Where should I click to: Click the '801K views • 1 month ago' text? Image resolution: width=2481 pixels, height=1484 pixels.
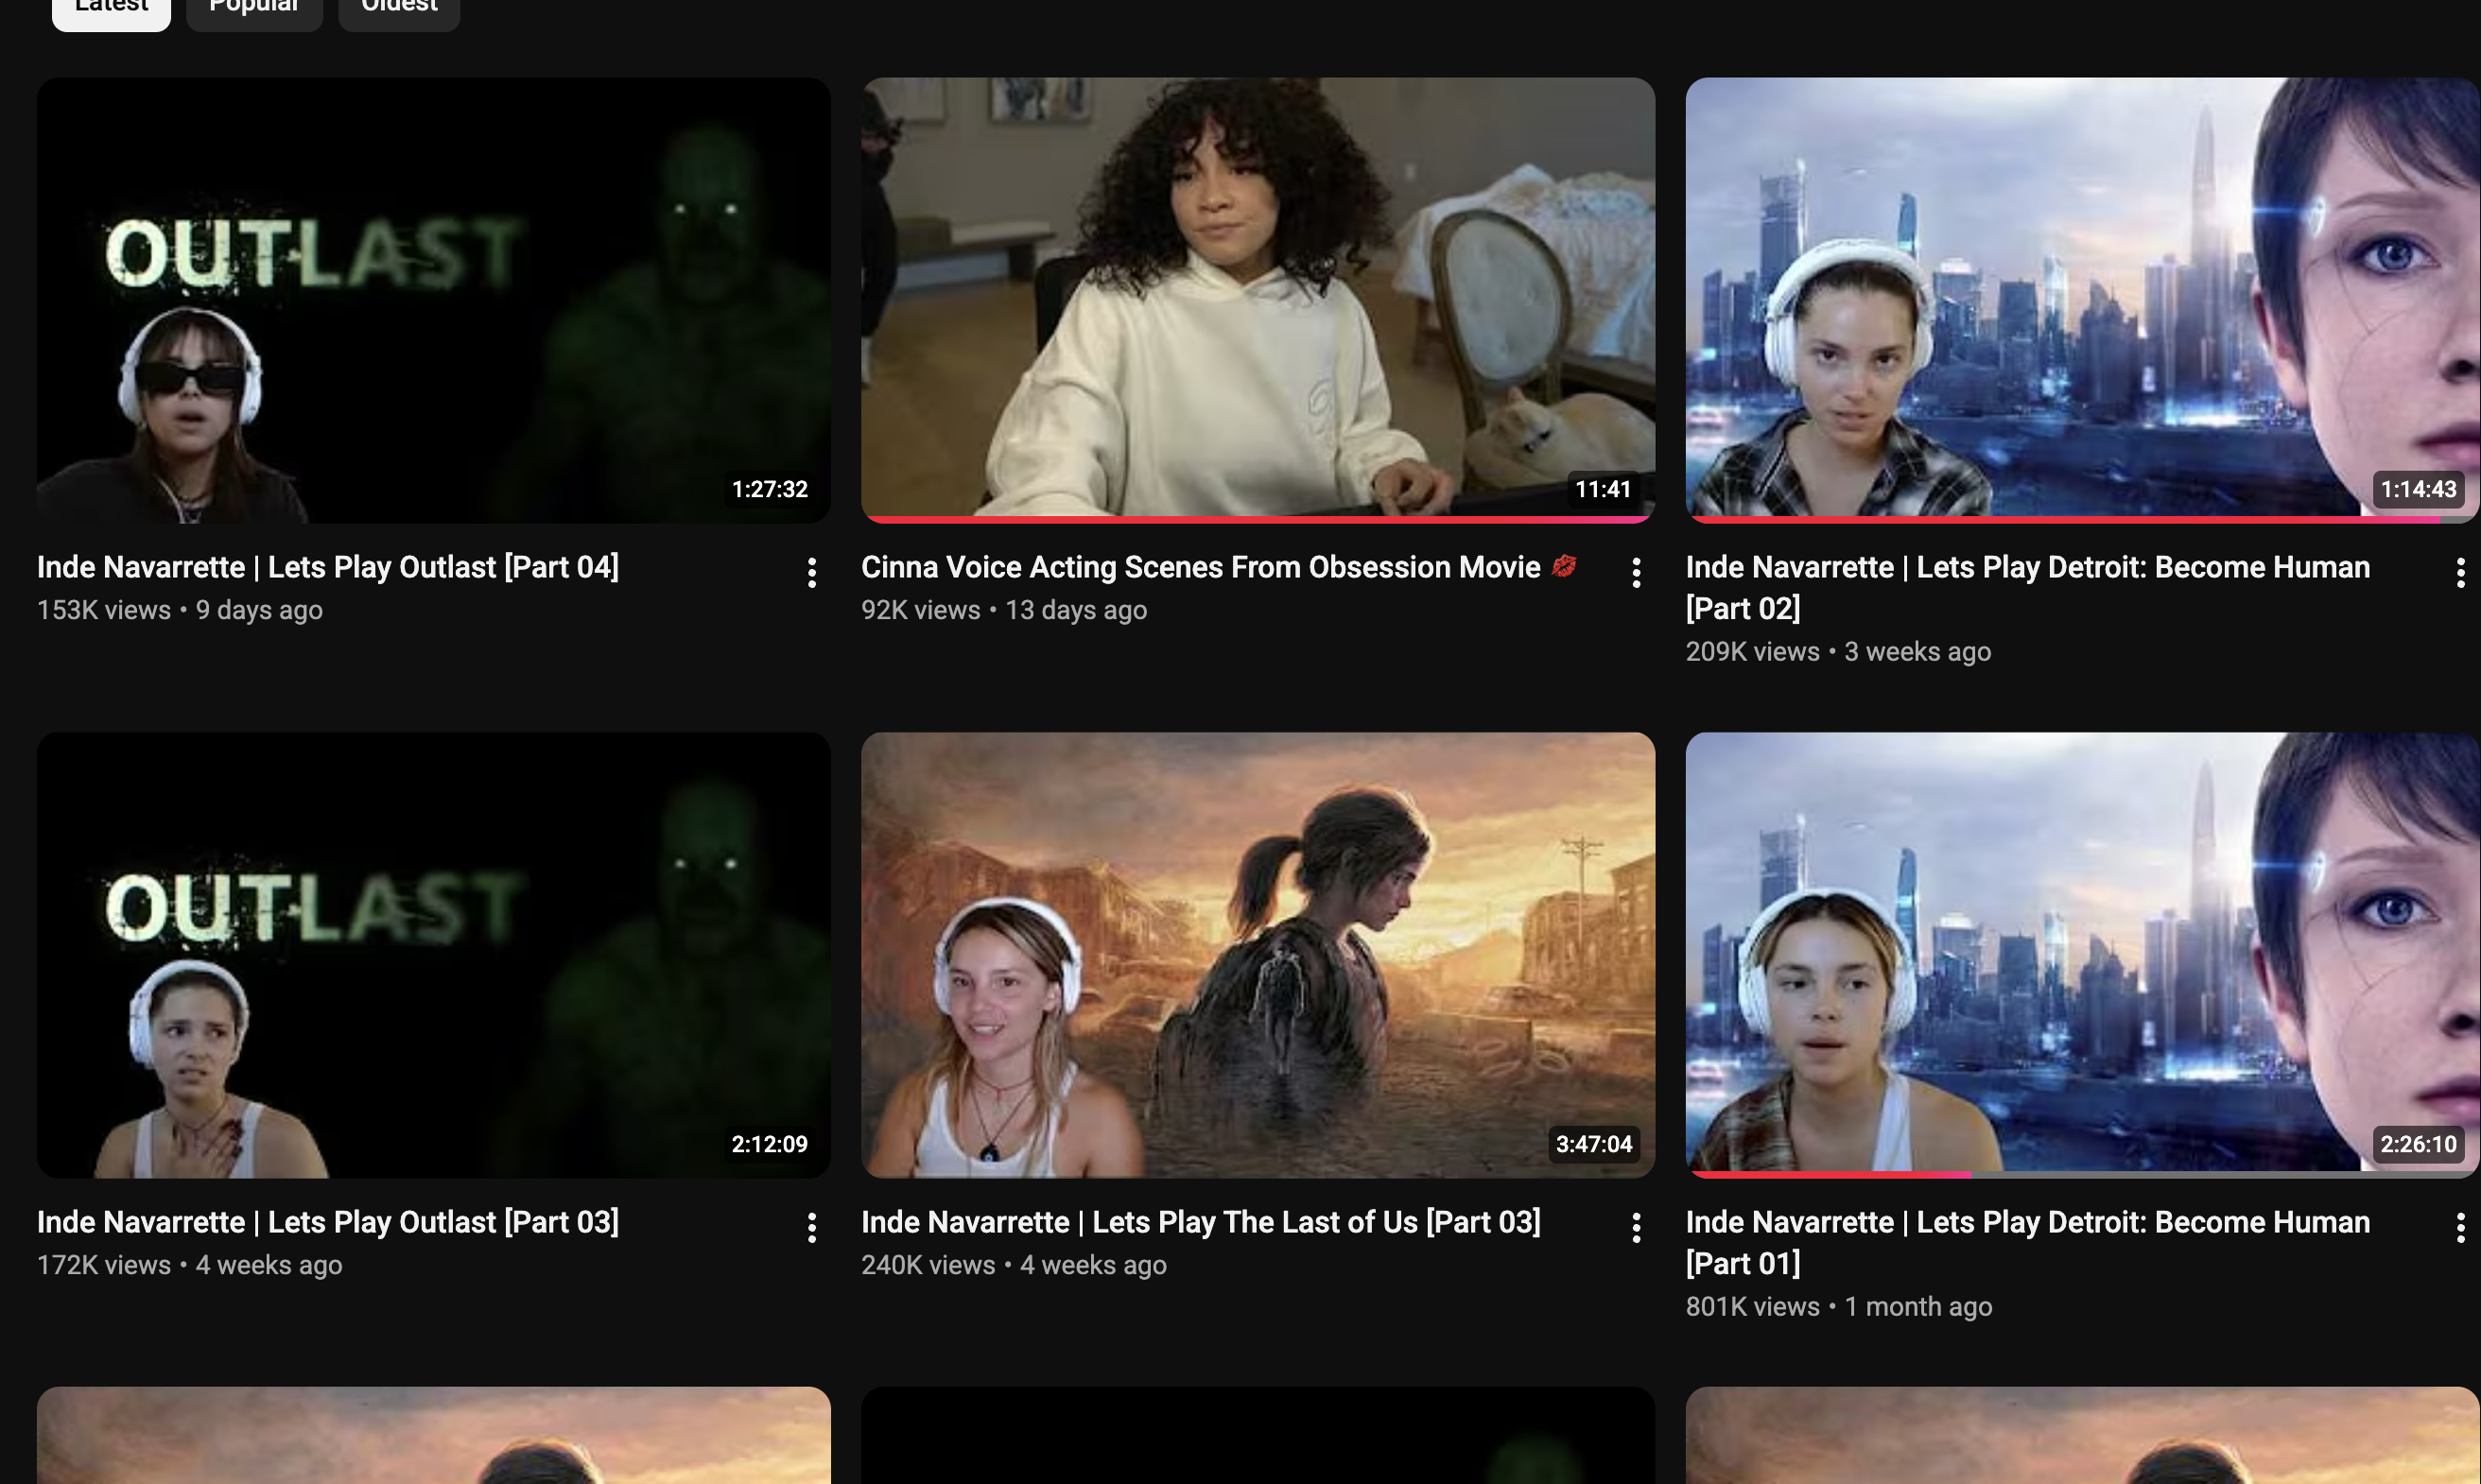click(1839, 1307)
